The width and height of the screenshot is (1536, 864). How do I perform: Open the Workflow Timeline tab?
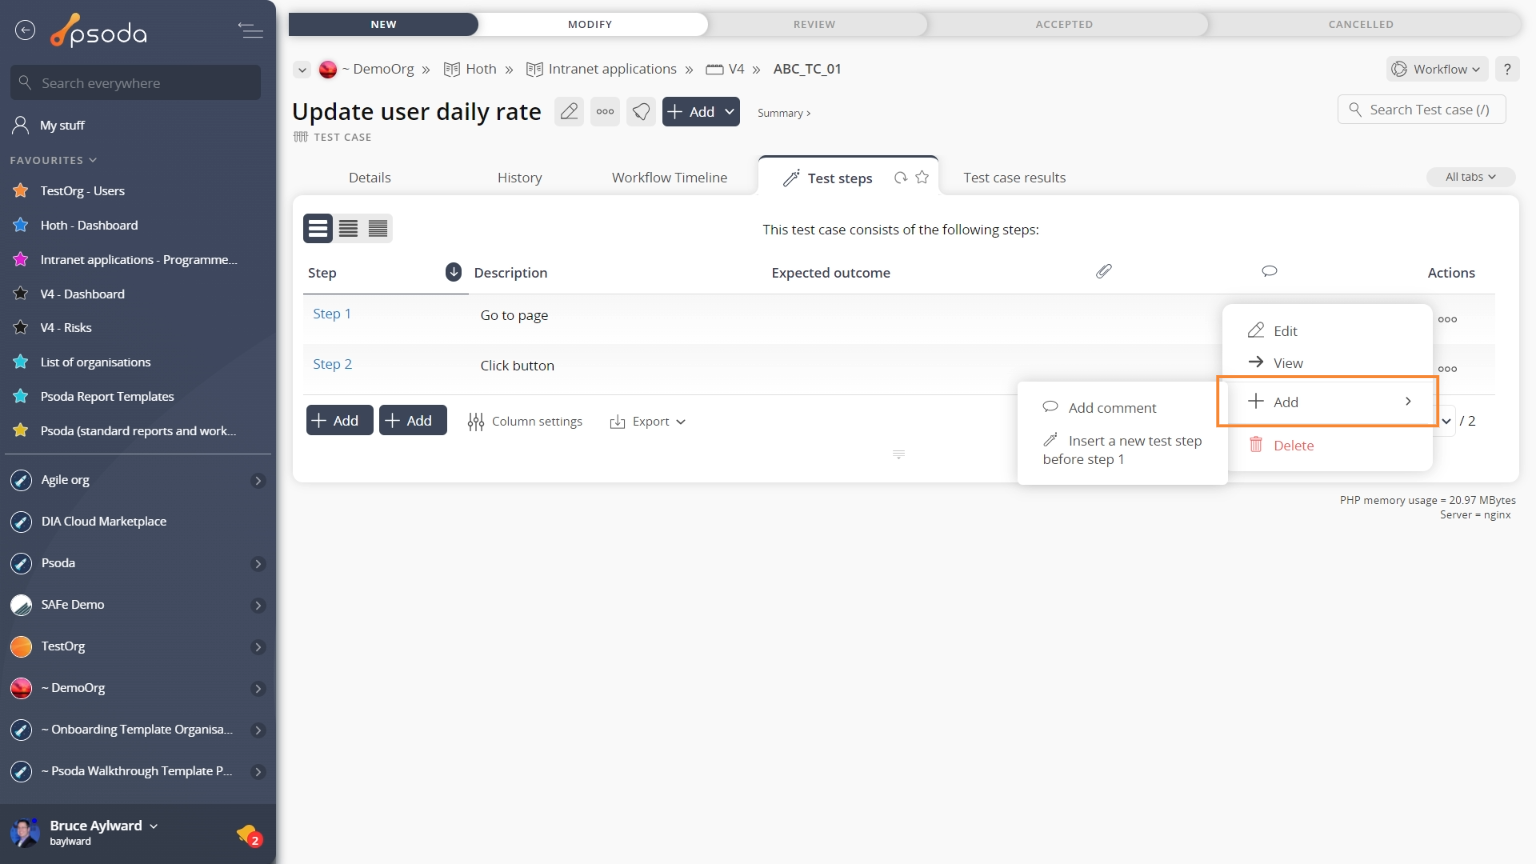pos(669,177)
